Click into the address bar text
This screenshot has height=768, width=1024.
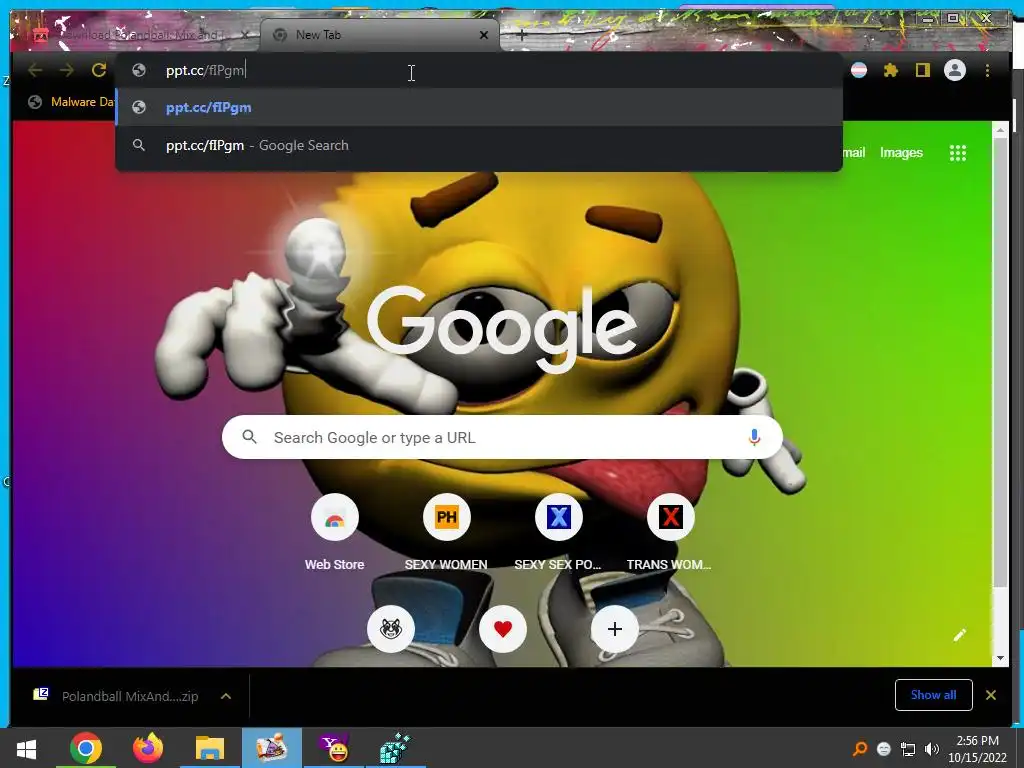click(x=204, y=70)
